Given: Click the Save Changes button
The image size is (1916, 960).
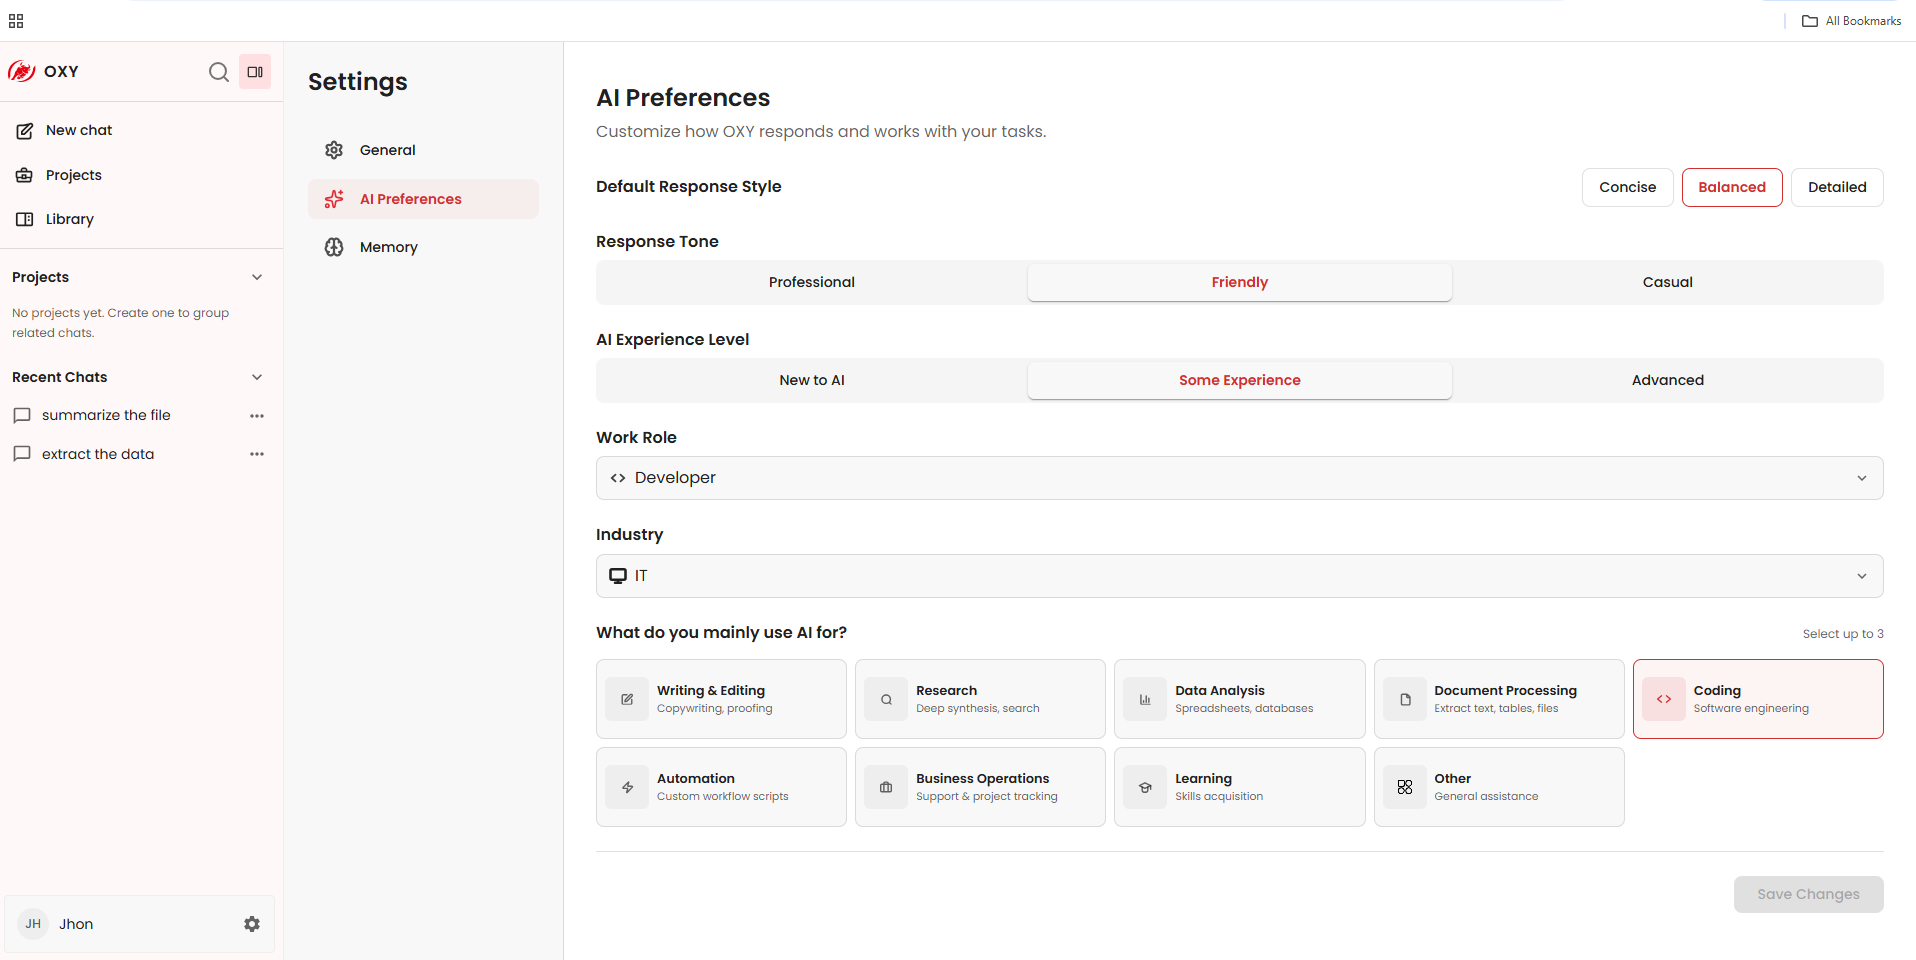Looking at the screenshot, I should pos(1808,894).
